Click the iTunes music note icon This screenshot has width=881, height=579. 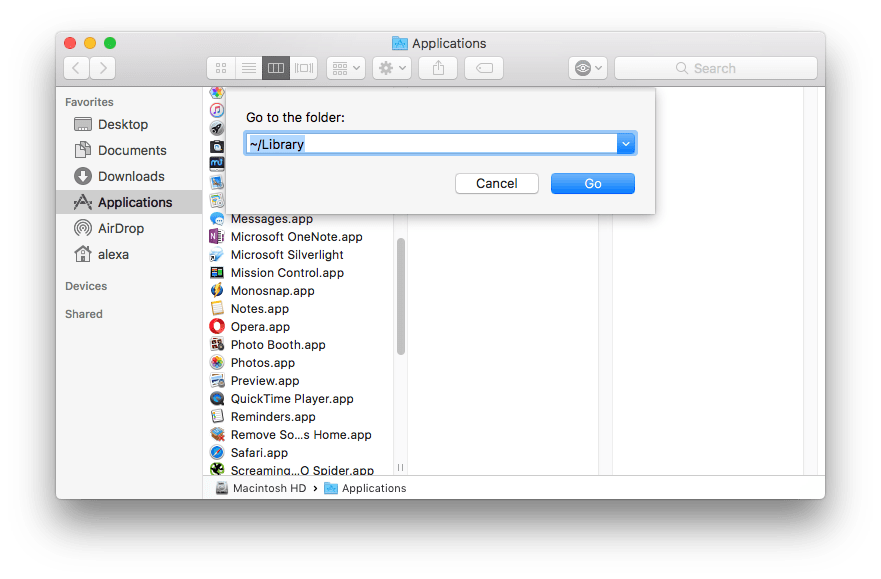[x=217, y=110]
